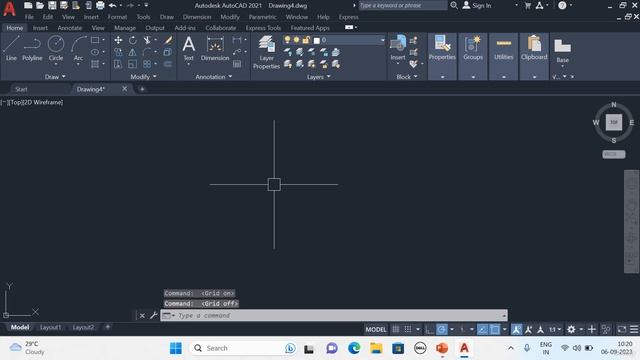The height and width of the screenshot is (360, 640).
Task: Expand the Draw panel
Action: pyautogui.click(x=55, y=77)
